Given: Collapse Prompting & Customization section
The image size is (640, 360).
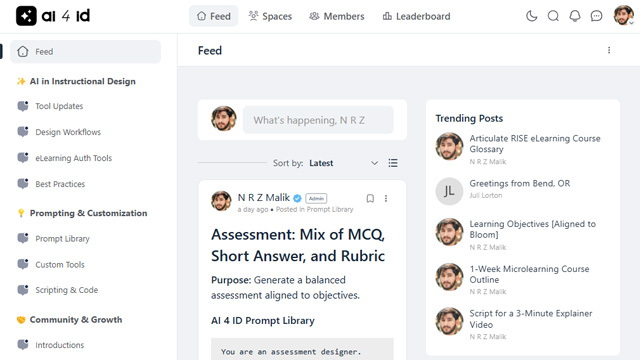Looking at the screenshot, I should pyautogui.click(x=88, y=213).
